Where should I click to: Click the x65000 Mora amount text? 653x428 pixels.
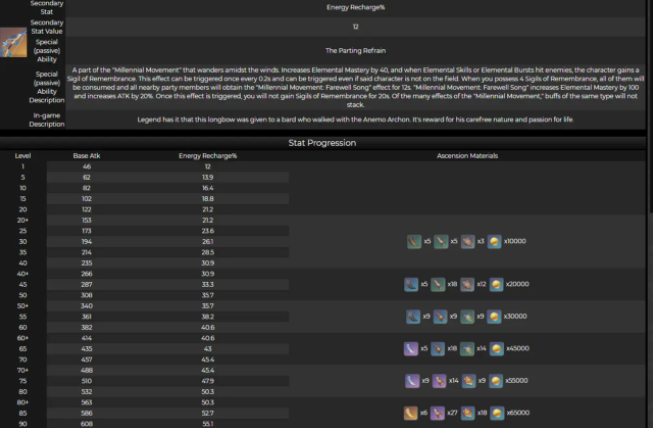click(x=518, y=413)
